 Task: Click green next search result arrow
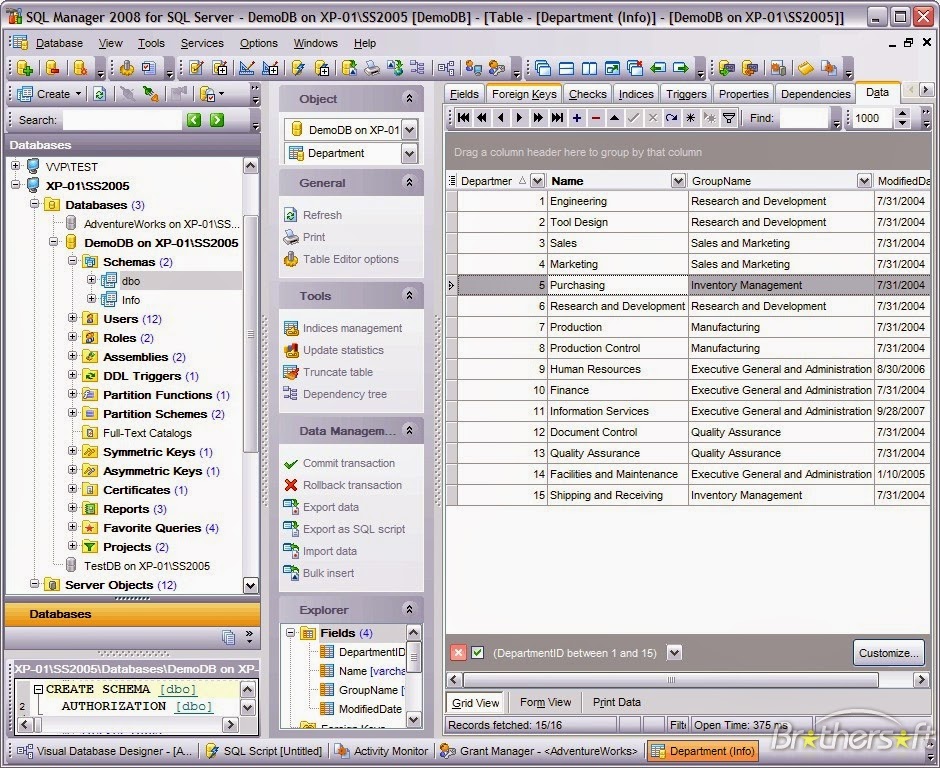217,120
